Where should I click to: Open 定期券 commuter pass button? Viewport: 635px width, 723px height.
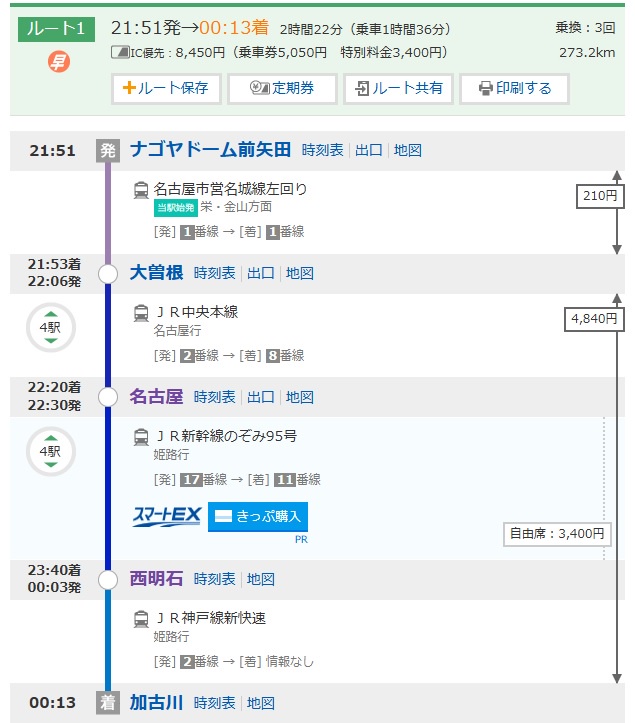pyautogui.click(x=282, y=88)
